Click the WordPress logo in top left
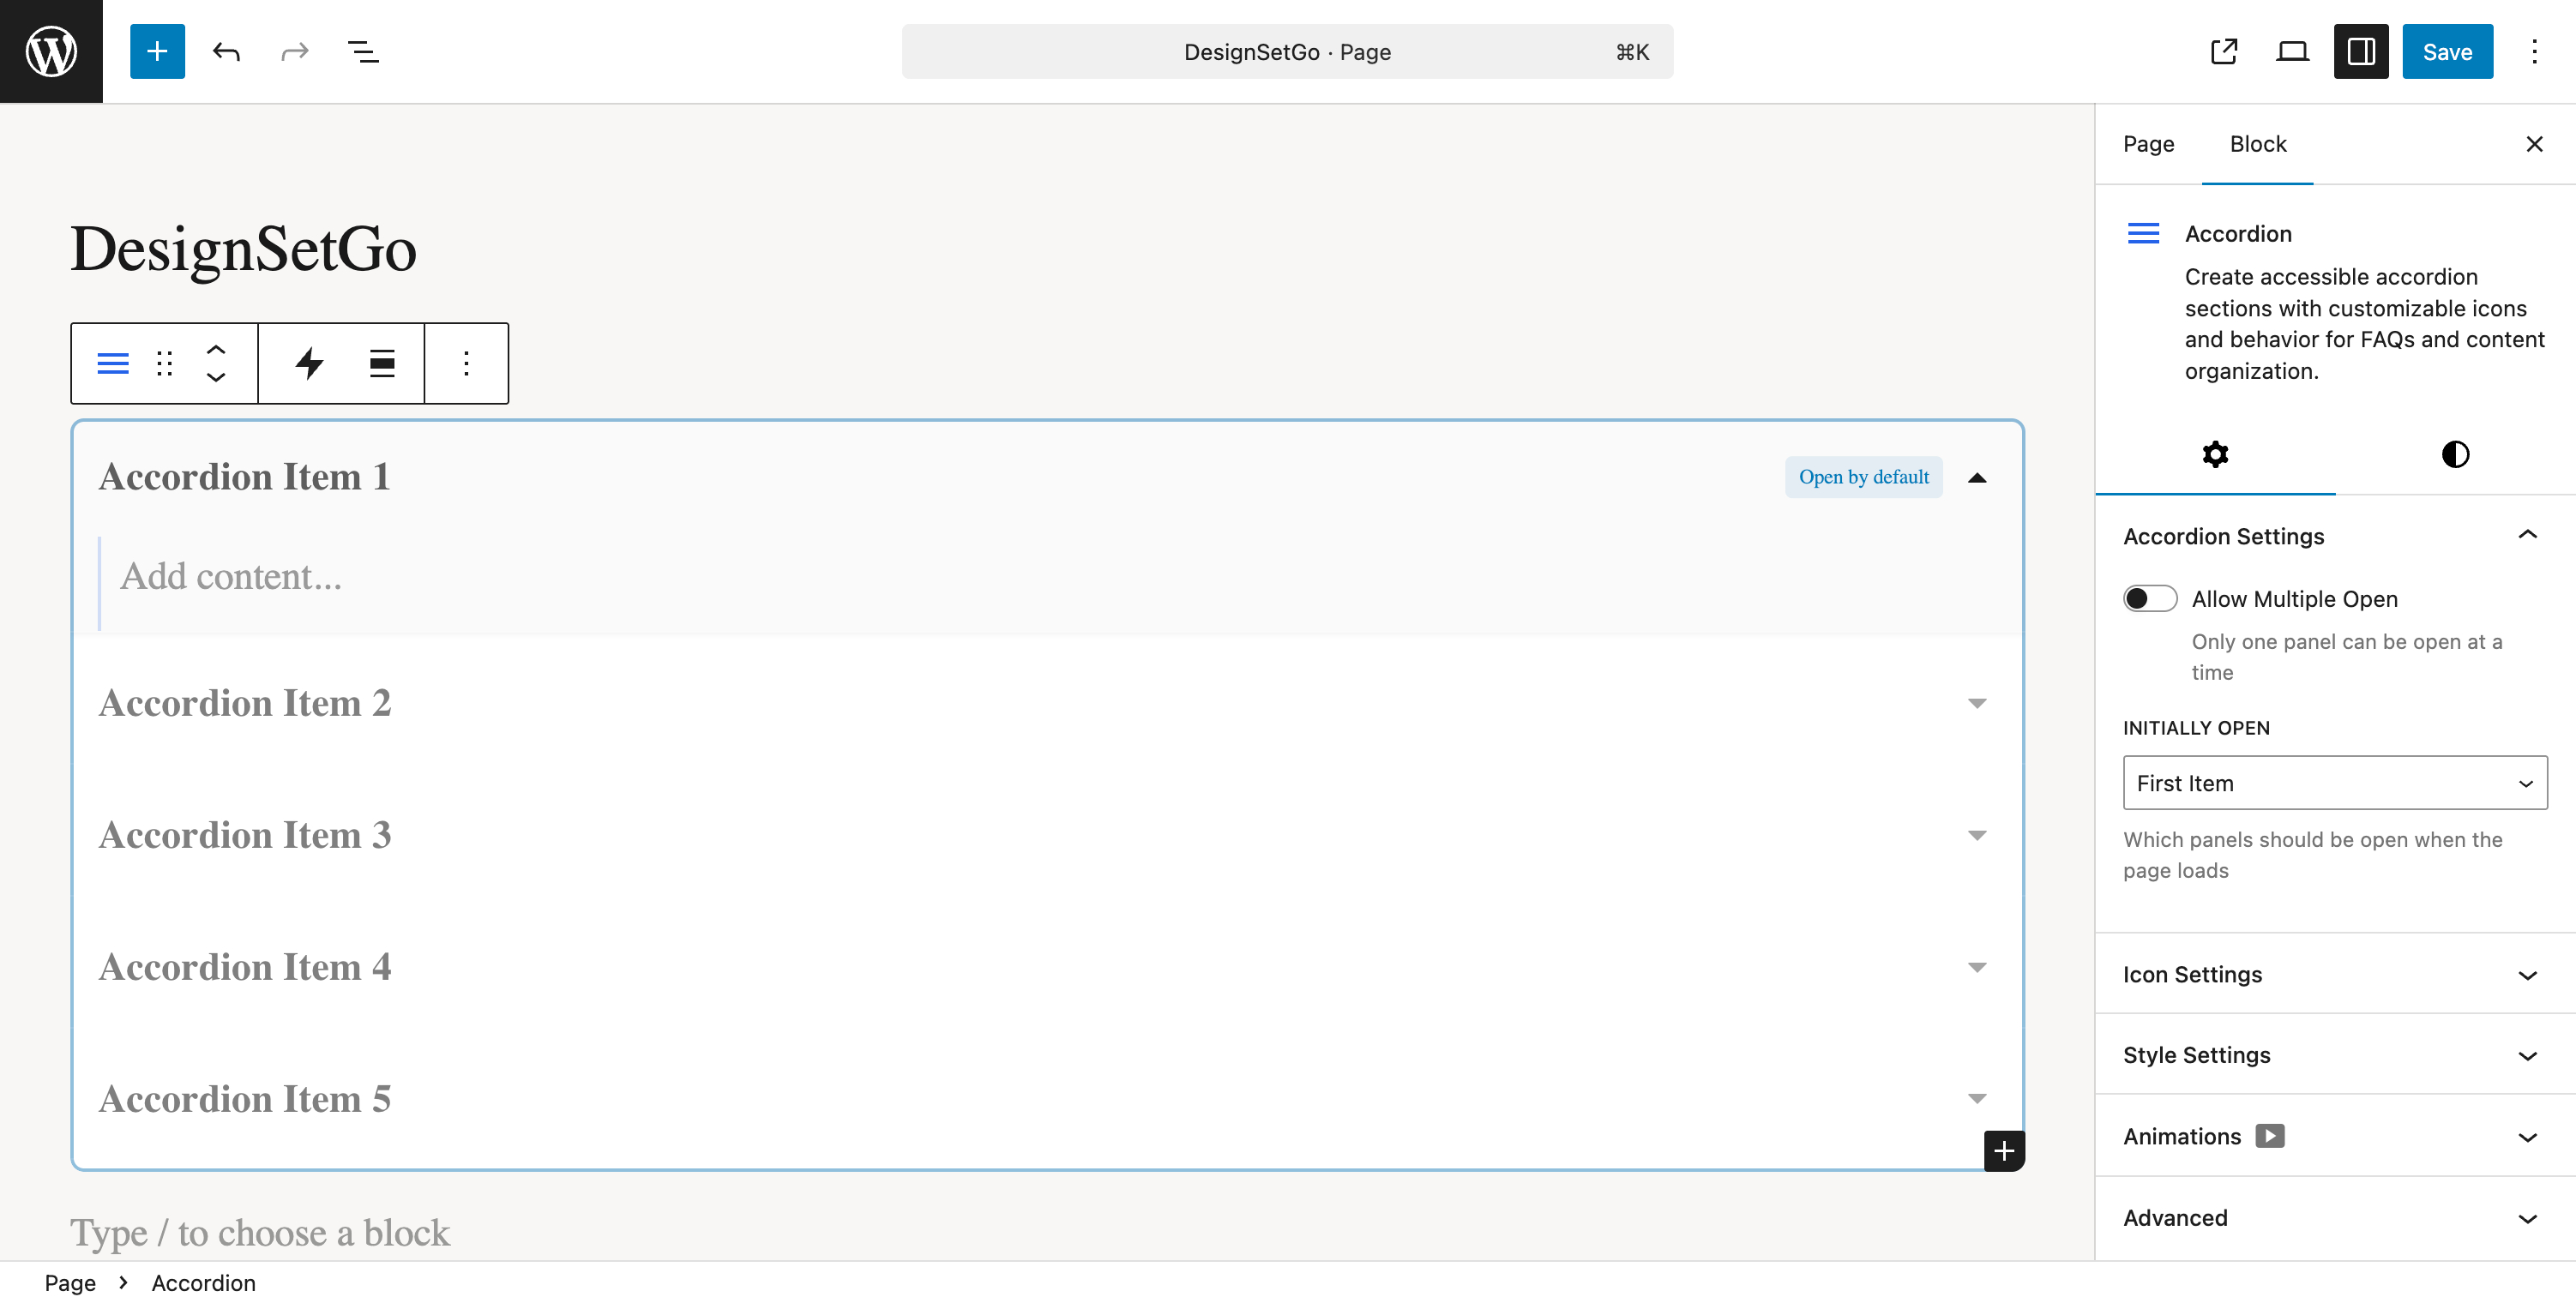The width and height of the screenshot is (2576, 1303). [x=50, y=51]
